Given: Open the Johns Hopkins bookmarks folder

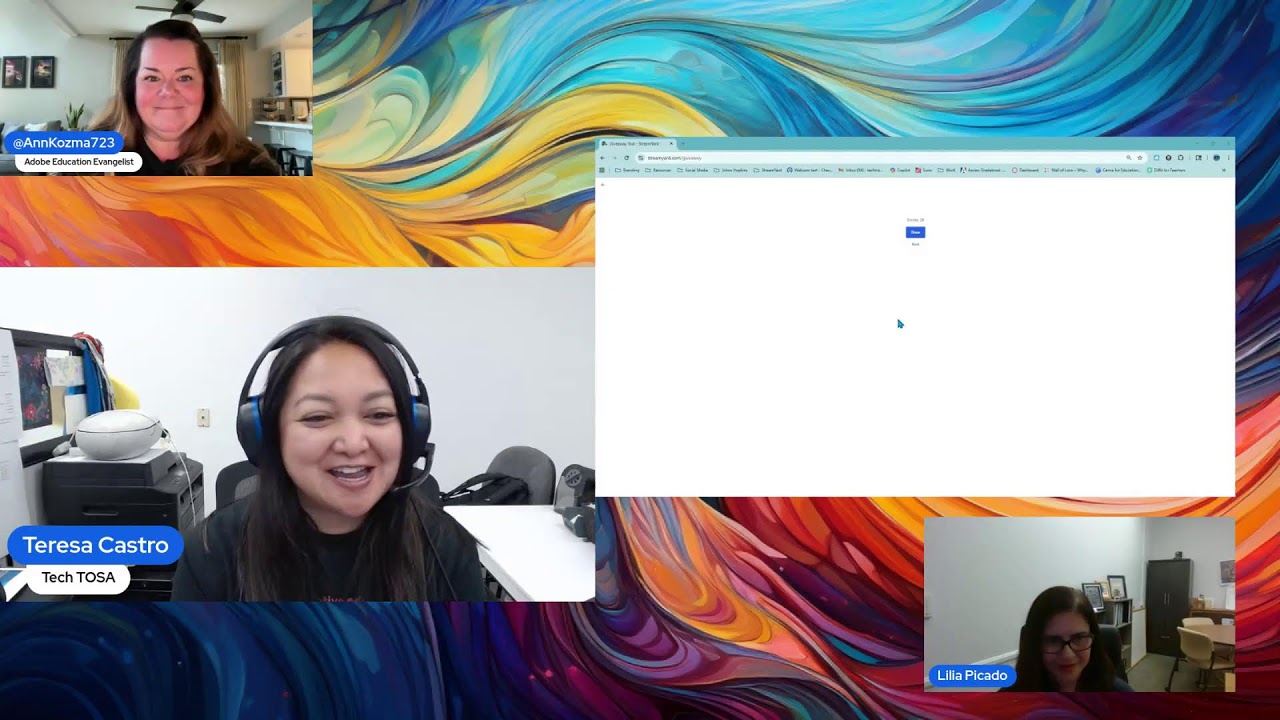Looking at the screenshot, I should click(x=730, y=170).
